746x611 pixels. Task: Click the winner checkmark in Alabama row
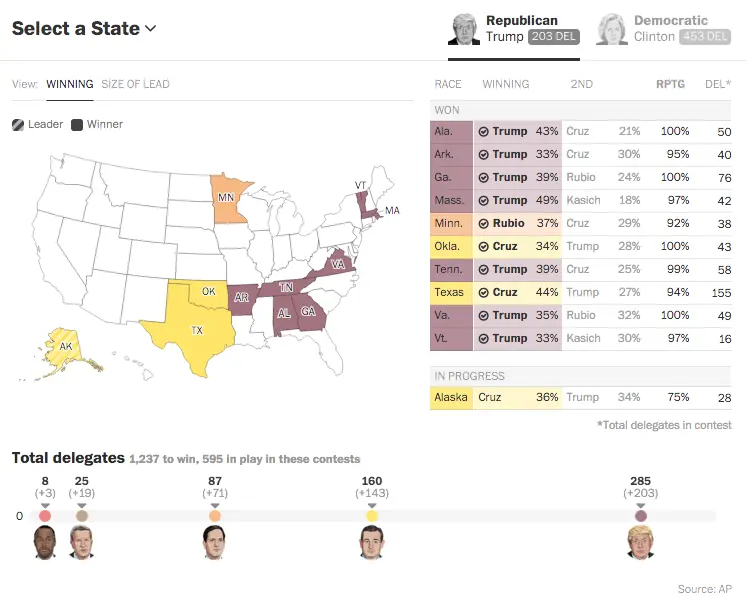click(482, 131)
